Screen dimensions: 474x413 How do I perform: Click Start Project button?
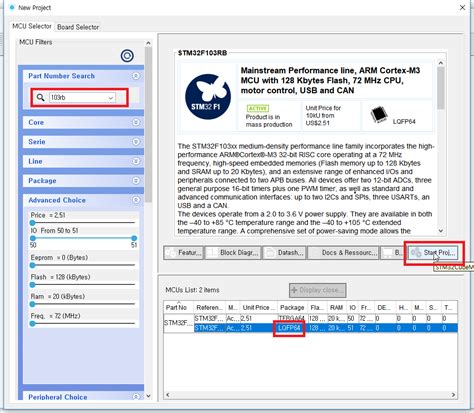click(x=433, y=253)
